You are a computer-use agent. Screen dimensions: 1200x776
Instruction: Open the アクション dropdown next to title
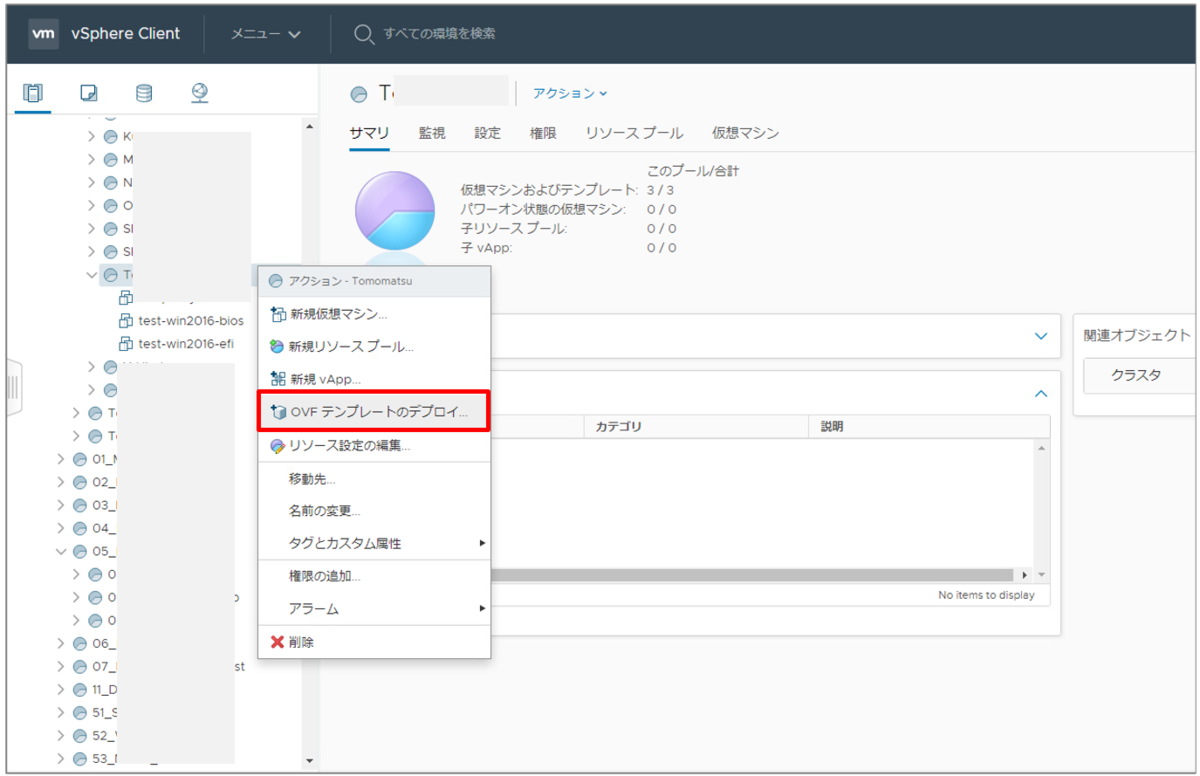coord(570,93)
